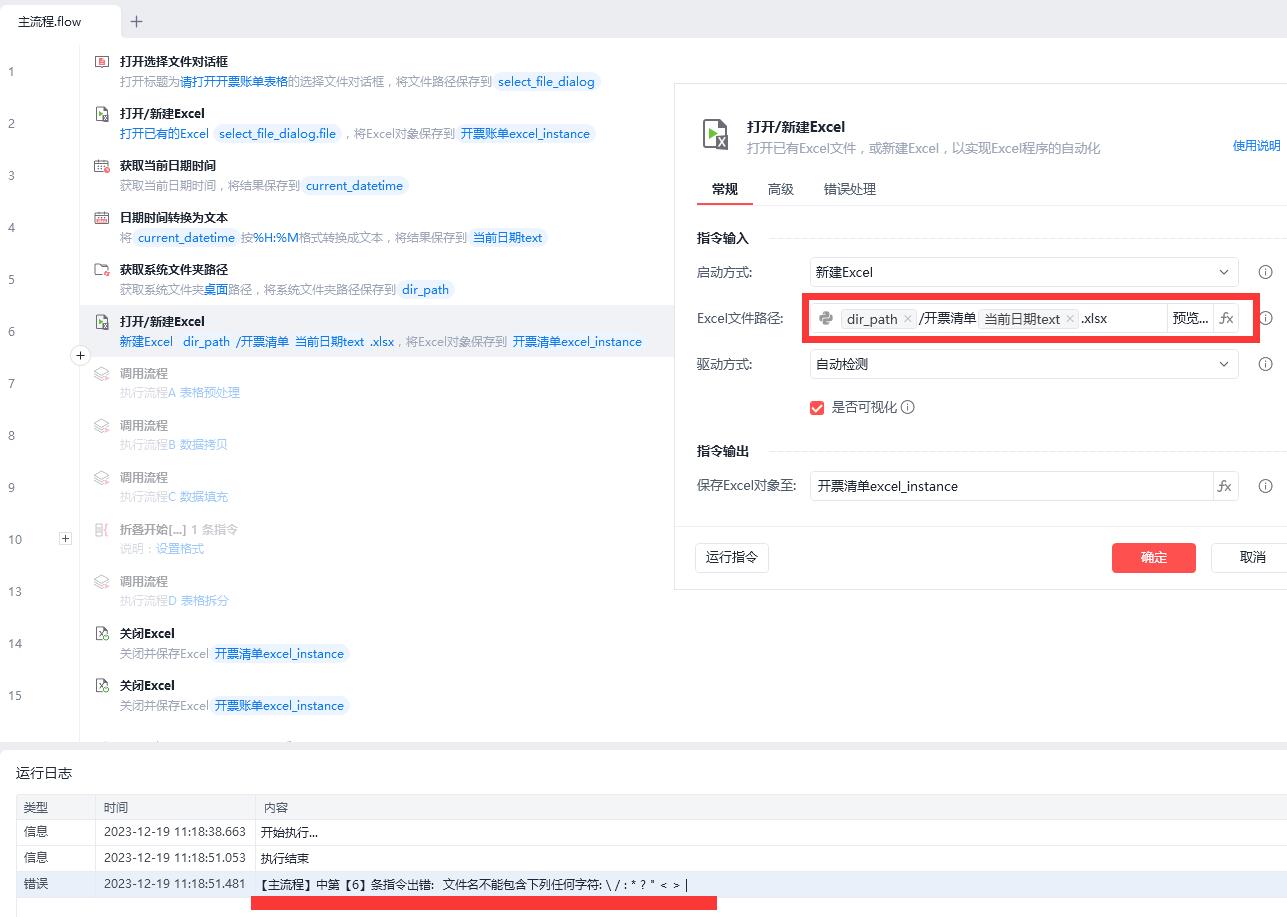Click the 预览 button in the file path field

click(x=1190, y=319)
